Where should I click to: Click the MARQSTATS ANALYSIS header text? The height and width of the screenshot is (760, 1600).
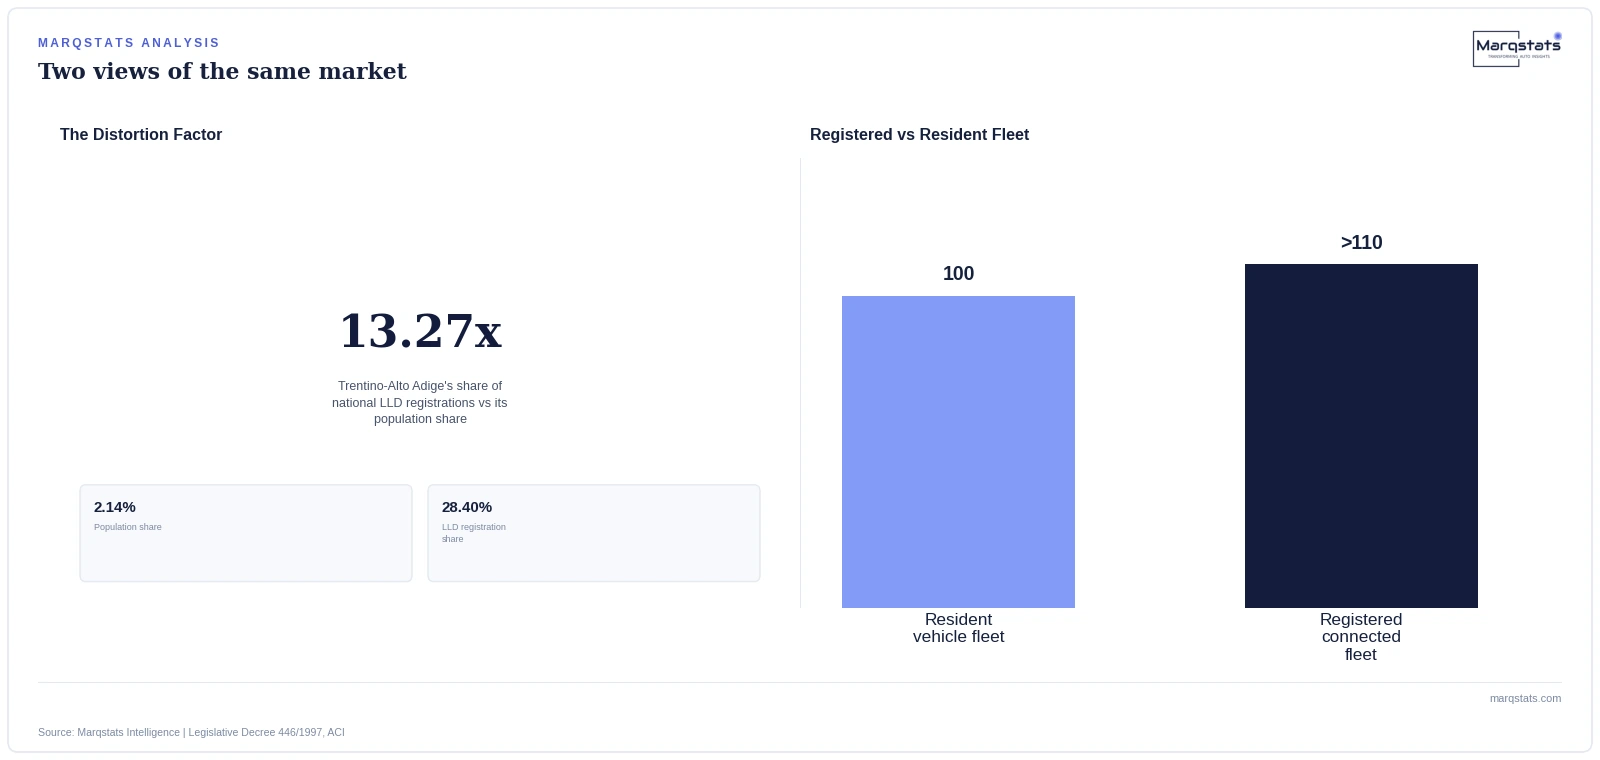coord(129,43)
